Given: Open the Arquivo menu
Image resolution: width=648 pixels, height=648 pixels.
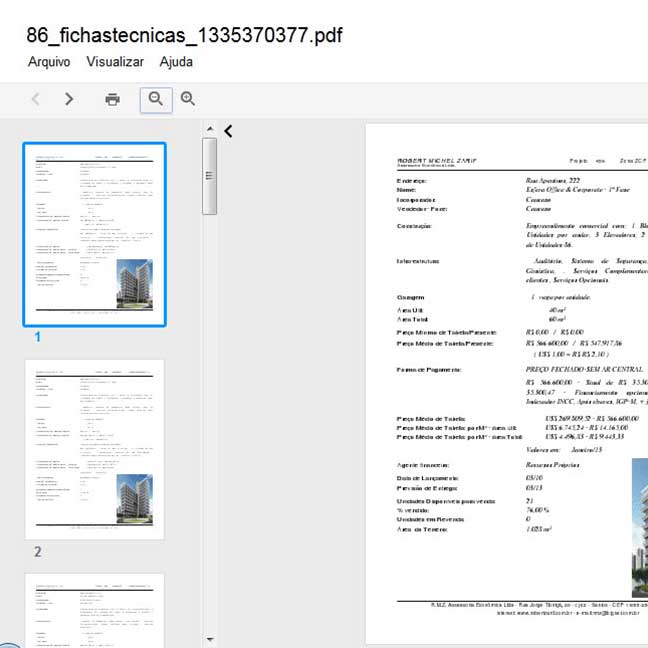Looking at the screenshot, I should [x=49, y=61].
